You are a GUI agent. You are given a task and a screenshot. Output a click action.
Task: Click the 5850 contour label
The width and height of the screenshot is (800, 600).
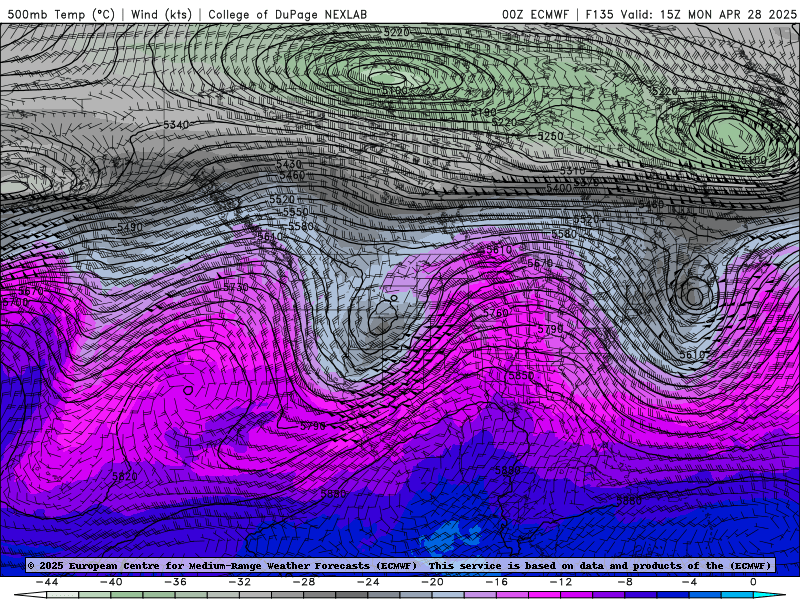tap(521, 376)
